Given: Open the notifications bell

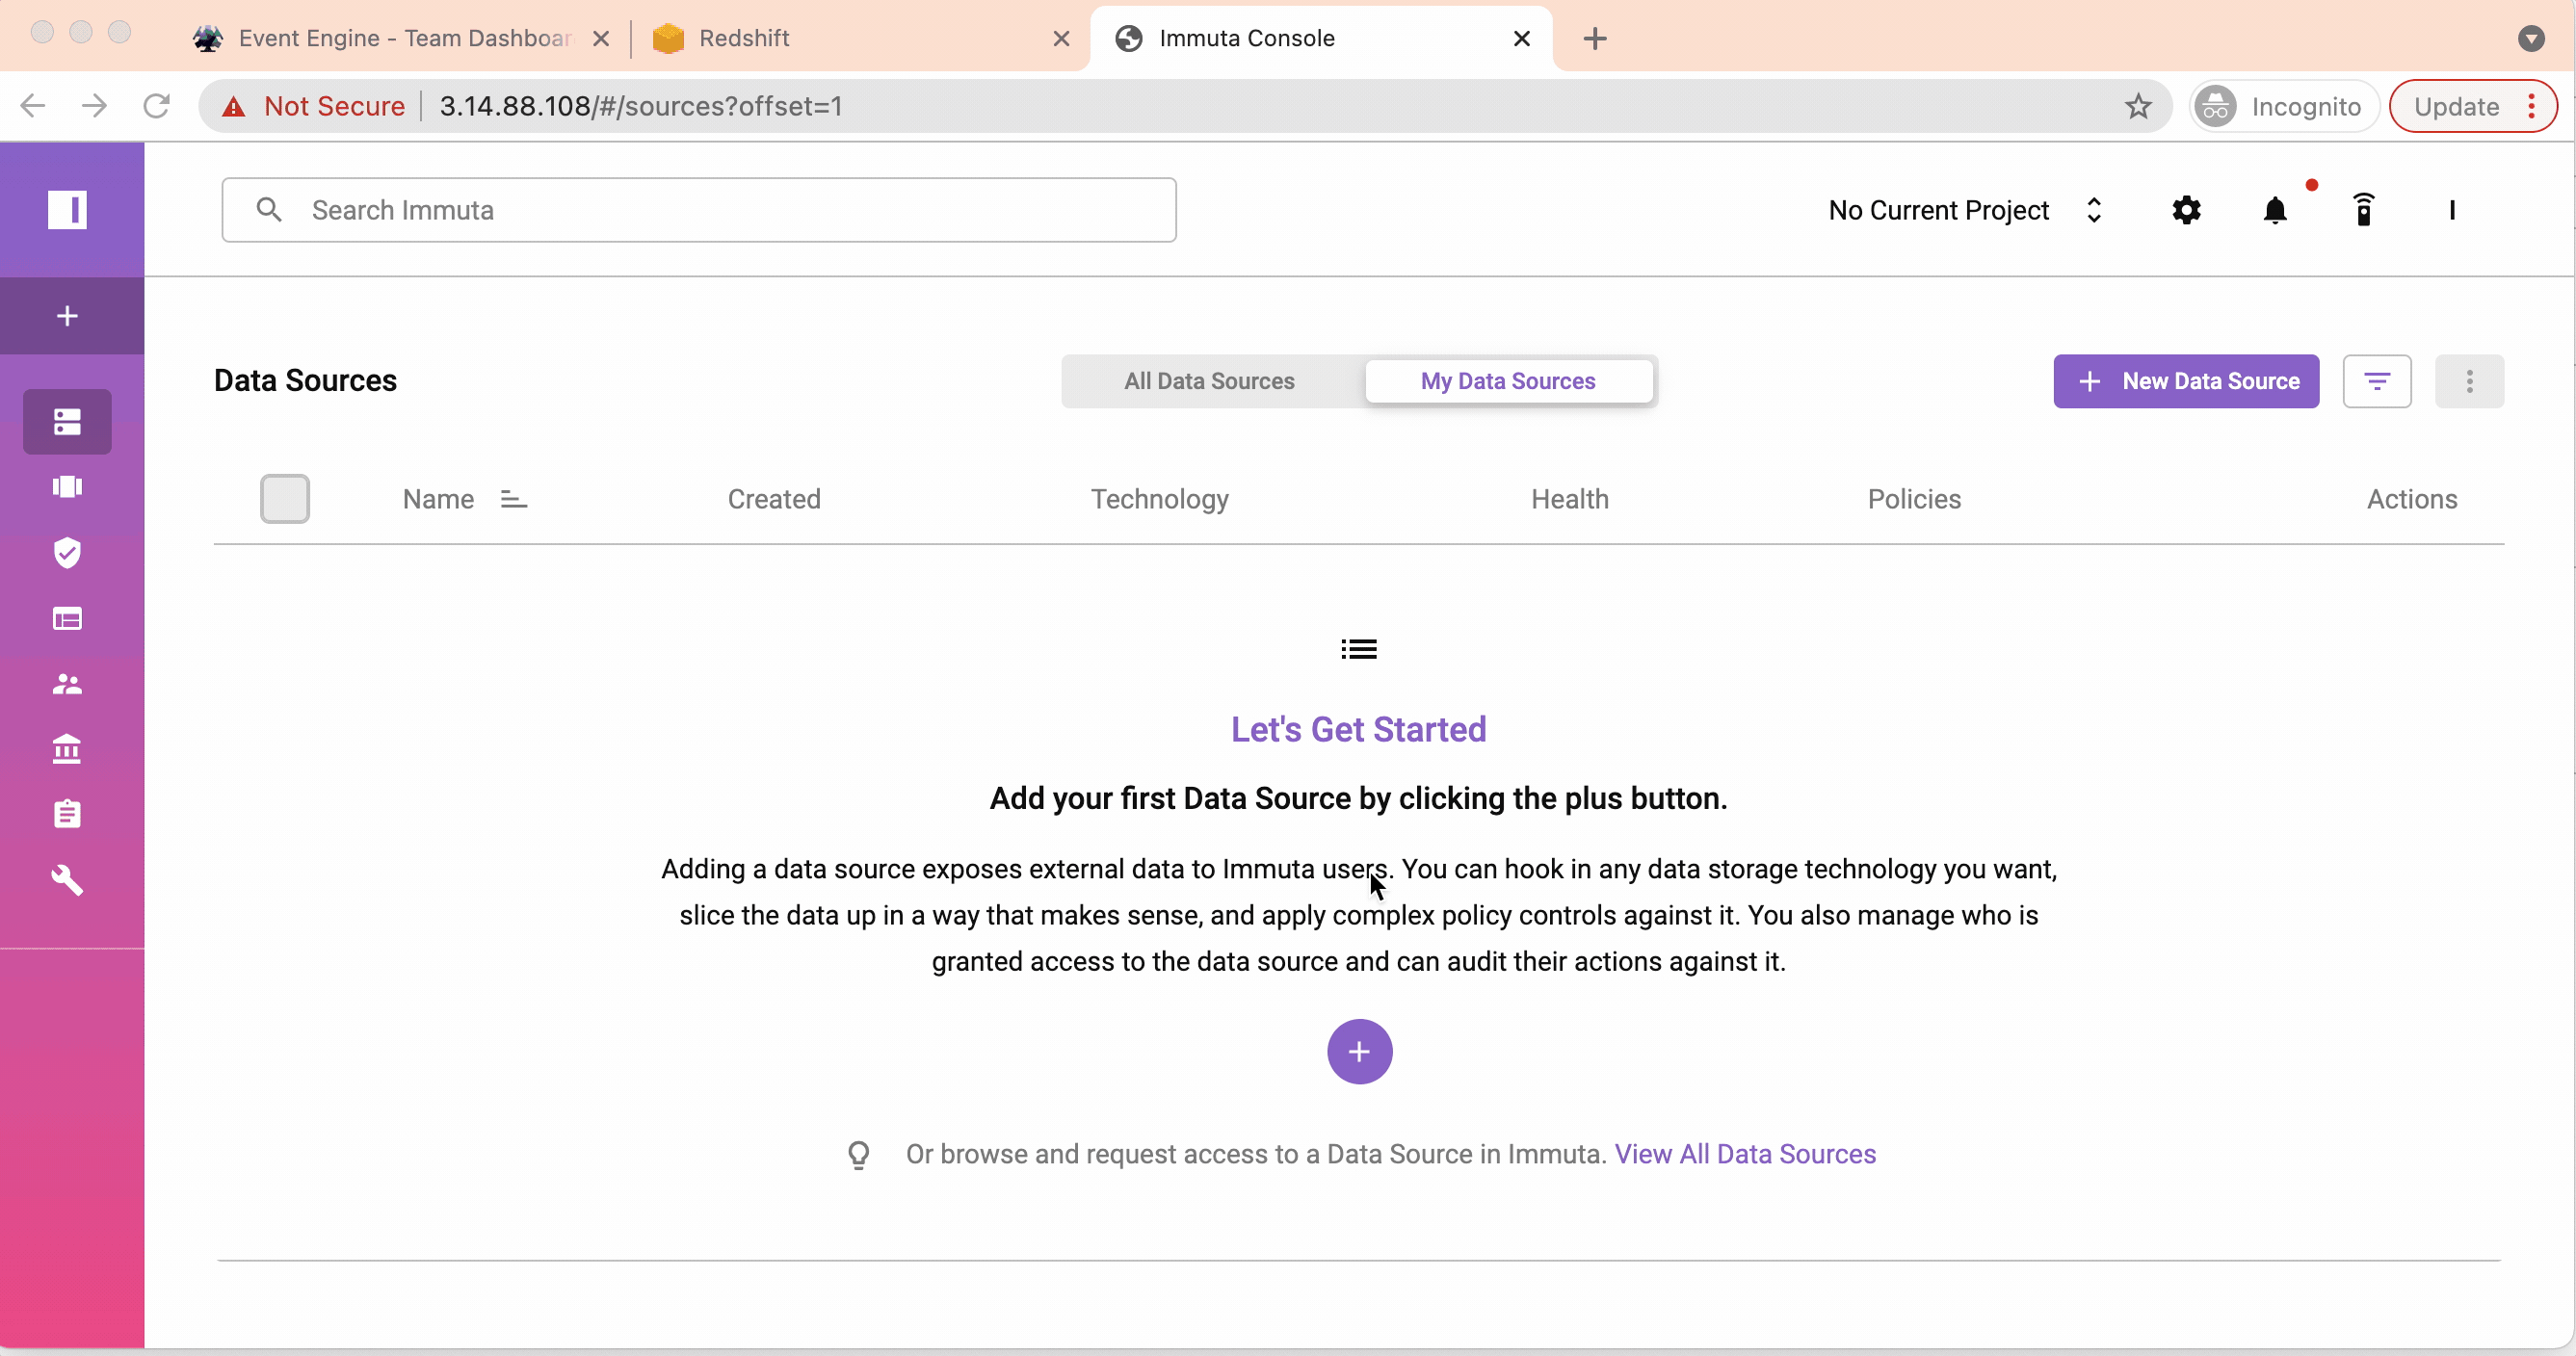Looking at the screenshot, I should 2275,210.
